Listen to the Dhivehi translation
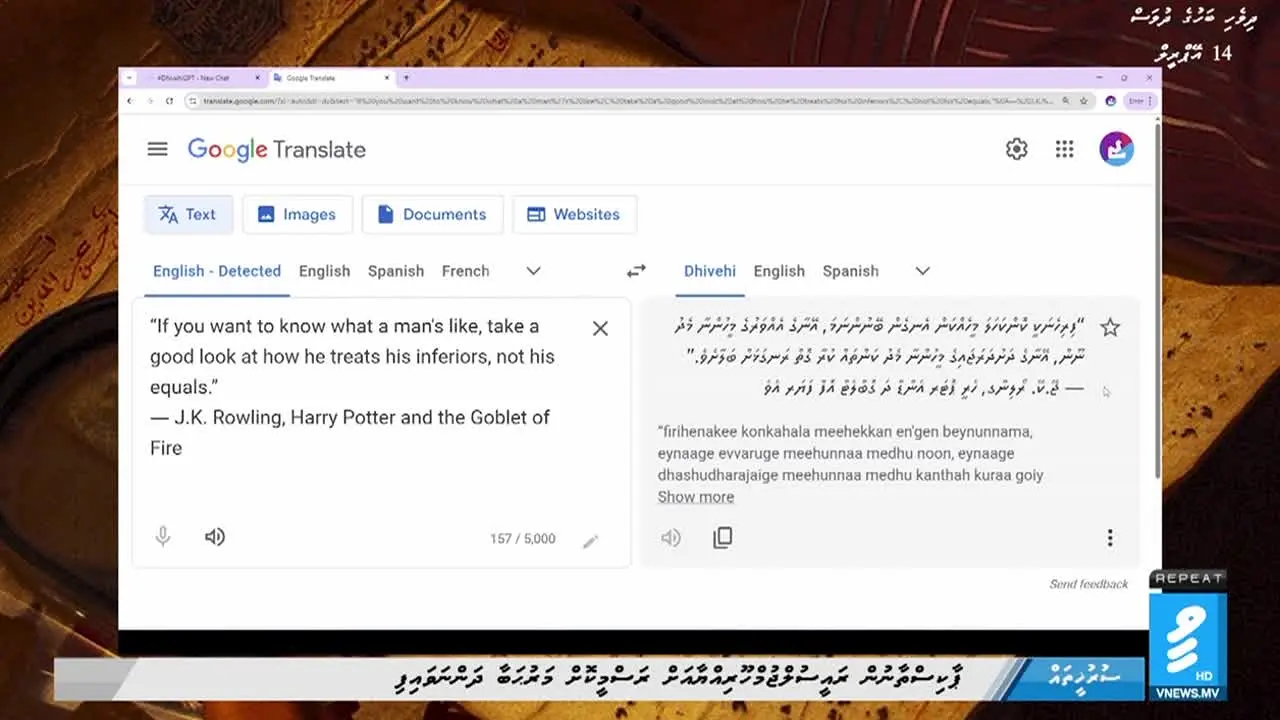The image size is (1280, 720). coord(670,538)
